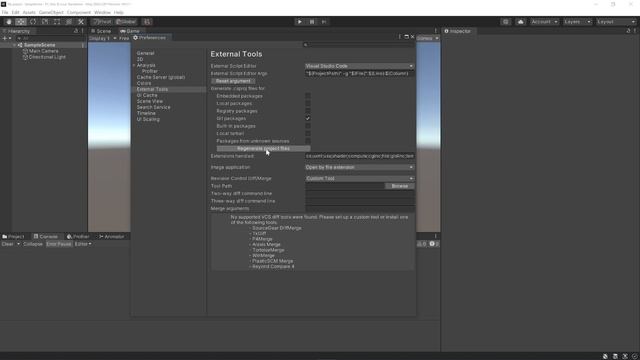Viewport: 640px width, 360px height.
Task: Click the Browse button for Tool Path
Action: click(400, 186)
